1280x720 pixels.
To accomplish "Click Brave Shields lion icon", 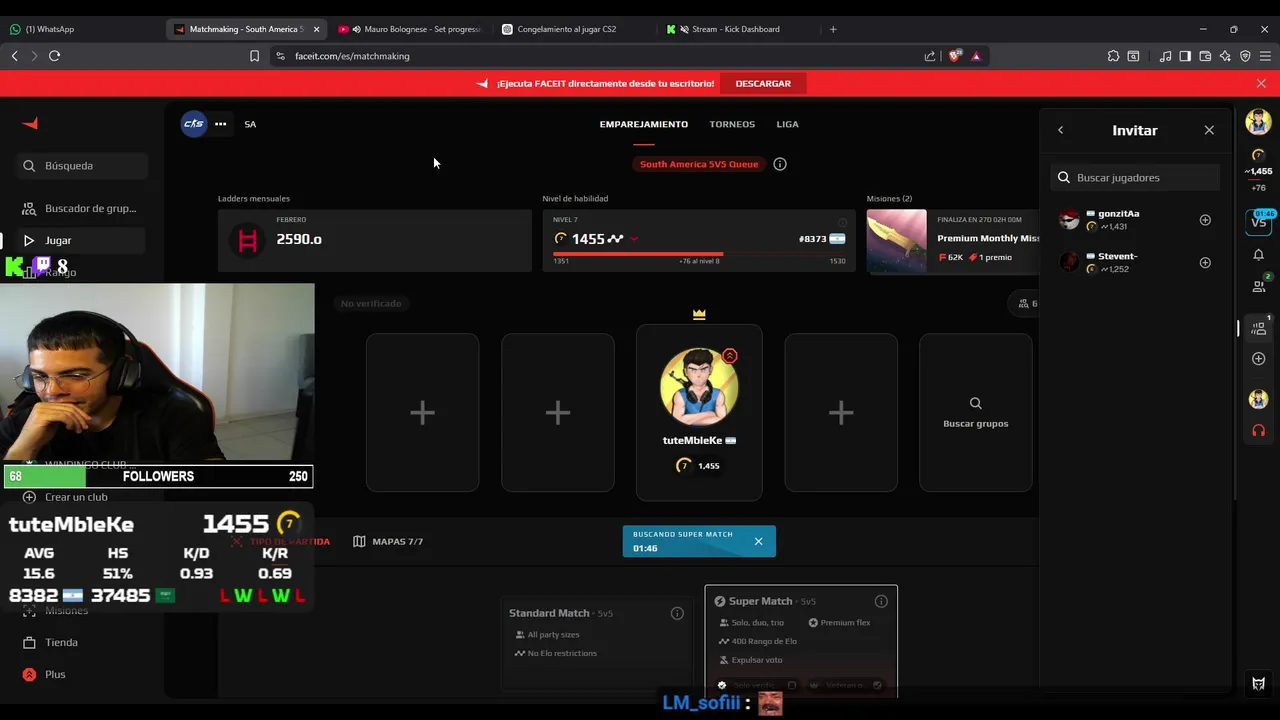I will coord(954,56).
